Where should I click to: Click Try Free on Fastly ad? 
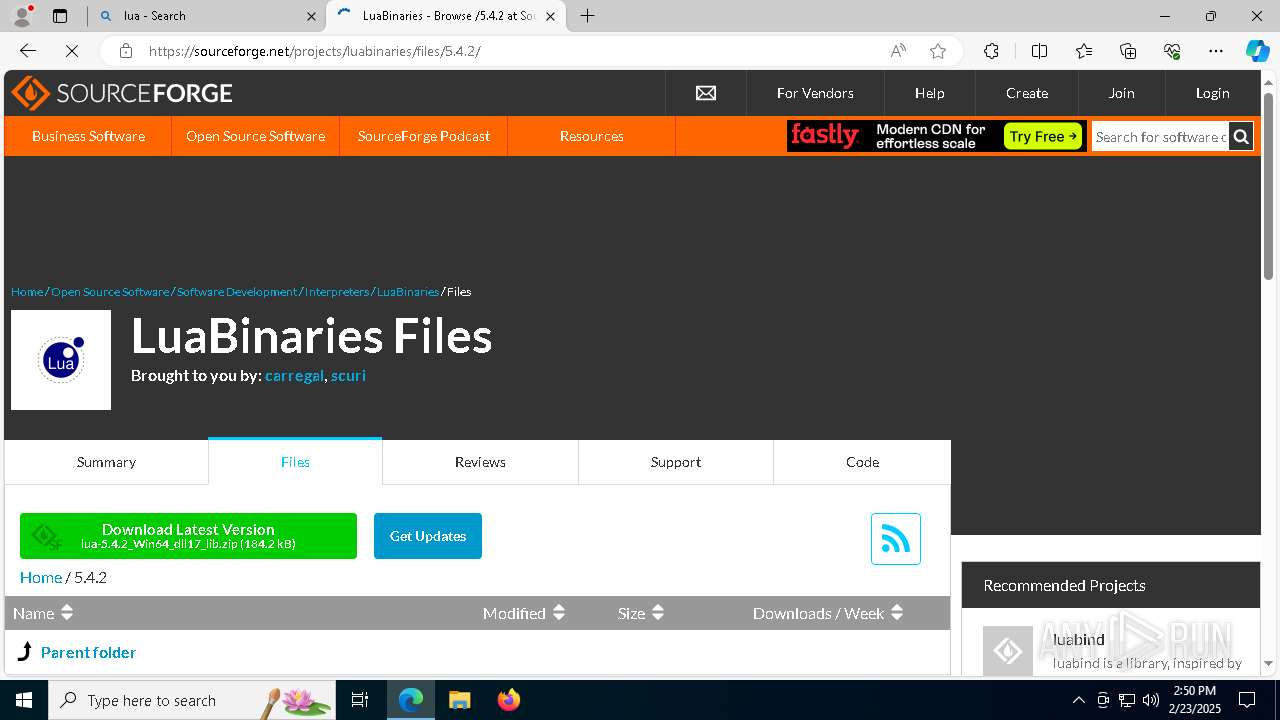click(1044, 136)
